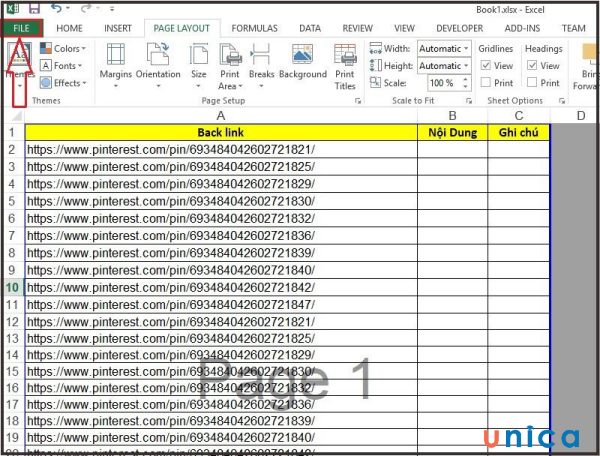The height and width of the screenshot is (456, 600).
Task: Click the pinterest link in row 13
Action: (171, 339)
